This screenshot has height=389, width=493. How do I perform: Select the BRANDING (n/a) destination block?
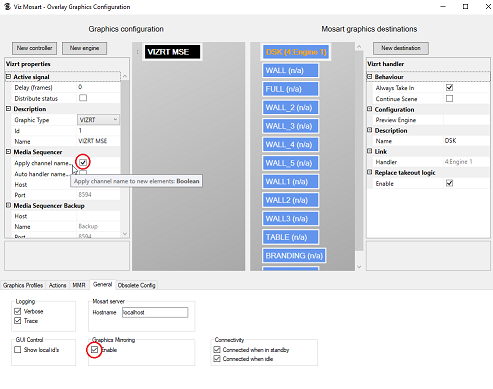pos(294,256)
